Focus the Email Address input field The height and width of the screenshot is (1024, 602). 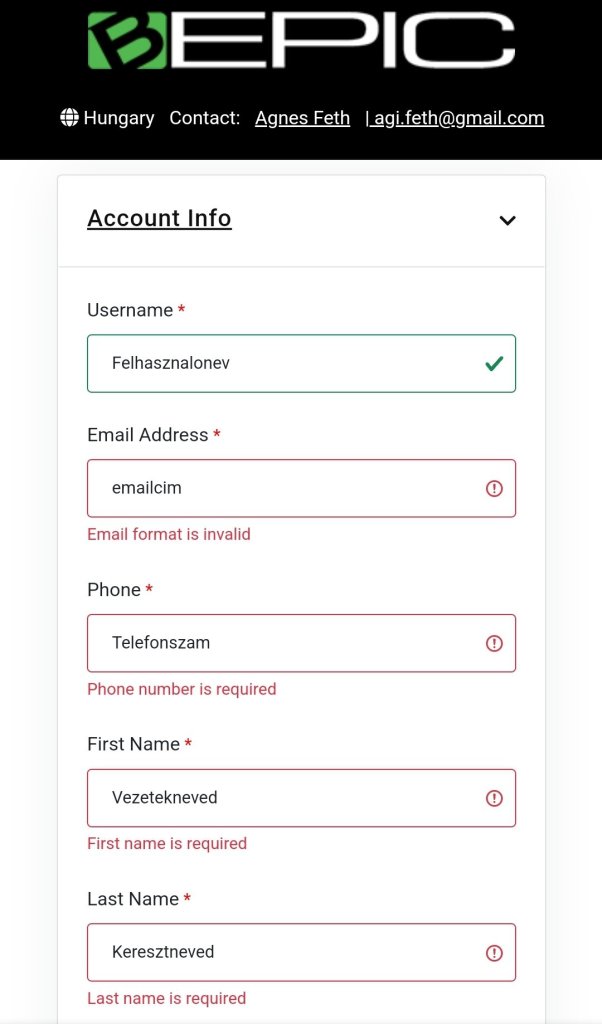280,489
